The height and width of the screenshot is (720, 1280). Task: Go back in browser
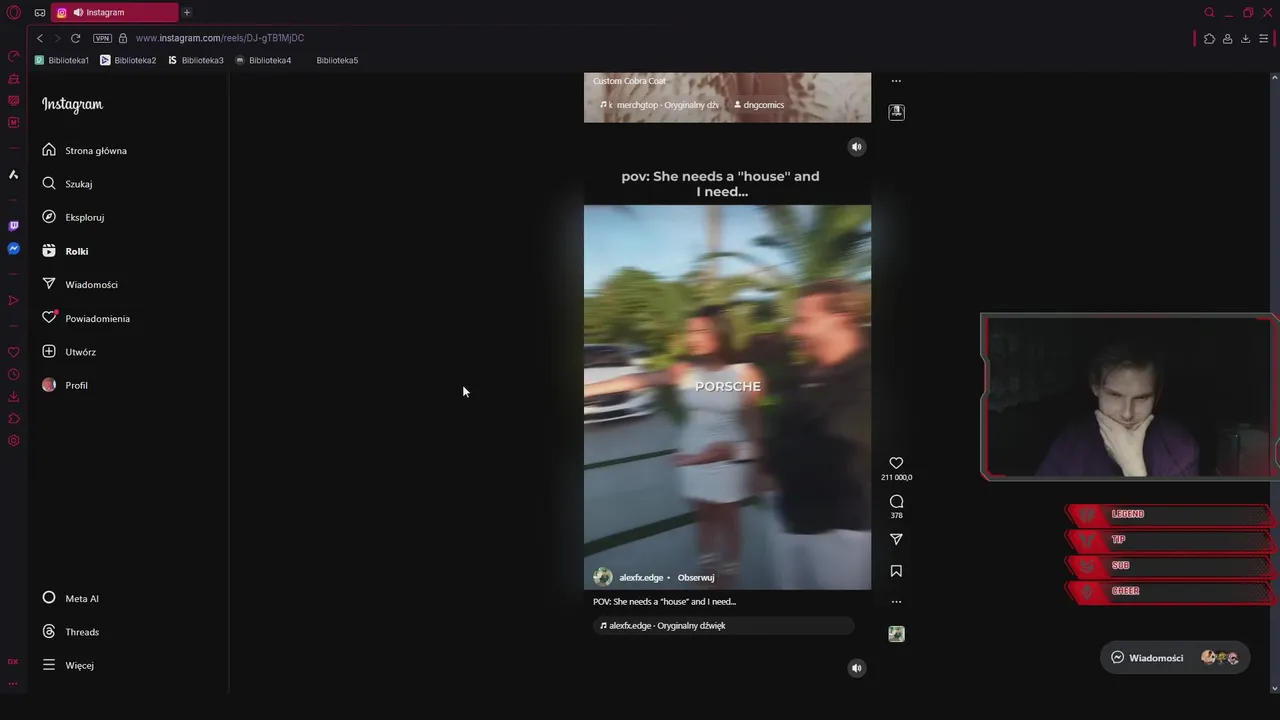40,38
